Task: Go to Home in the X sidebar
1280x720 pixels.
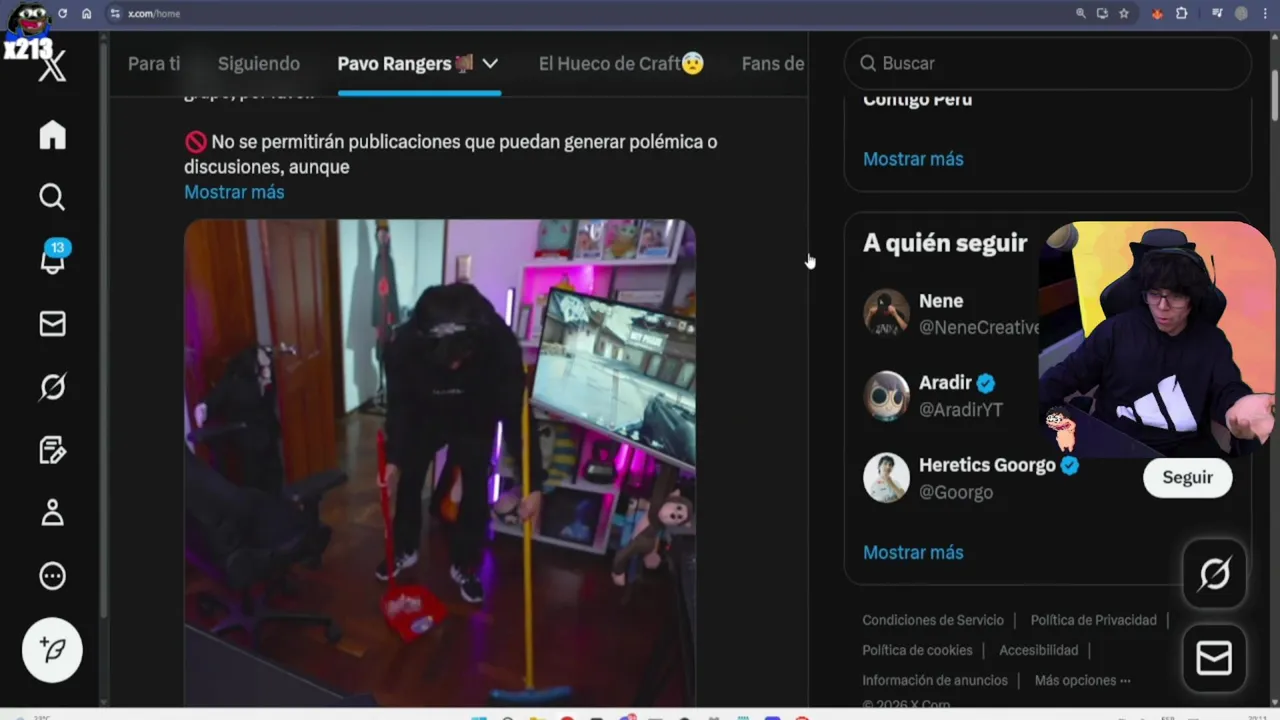Action: 52,135
